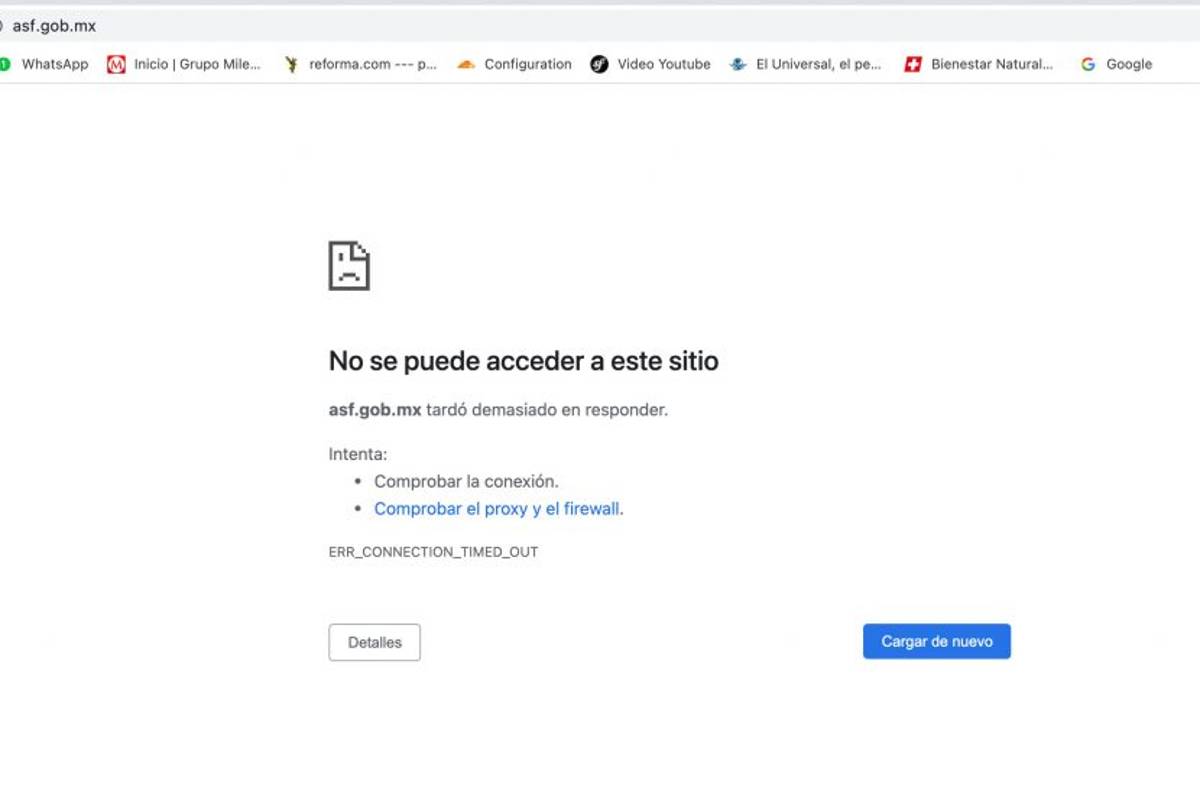Expand error details with the Detalles button

(x=374, y=642)
